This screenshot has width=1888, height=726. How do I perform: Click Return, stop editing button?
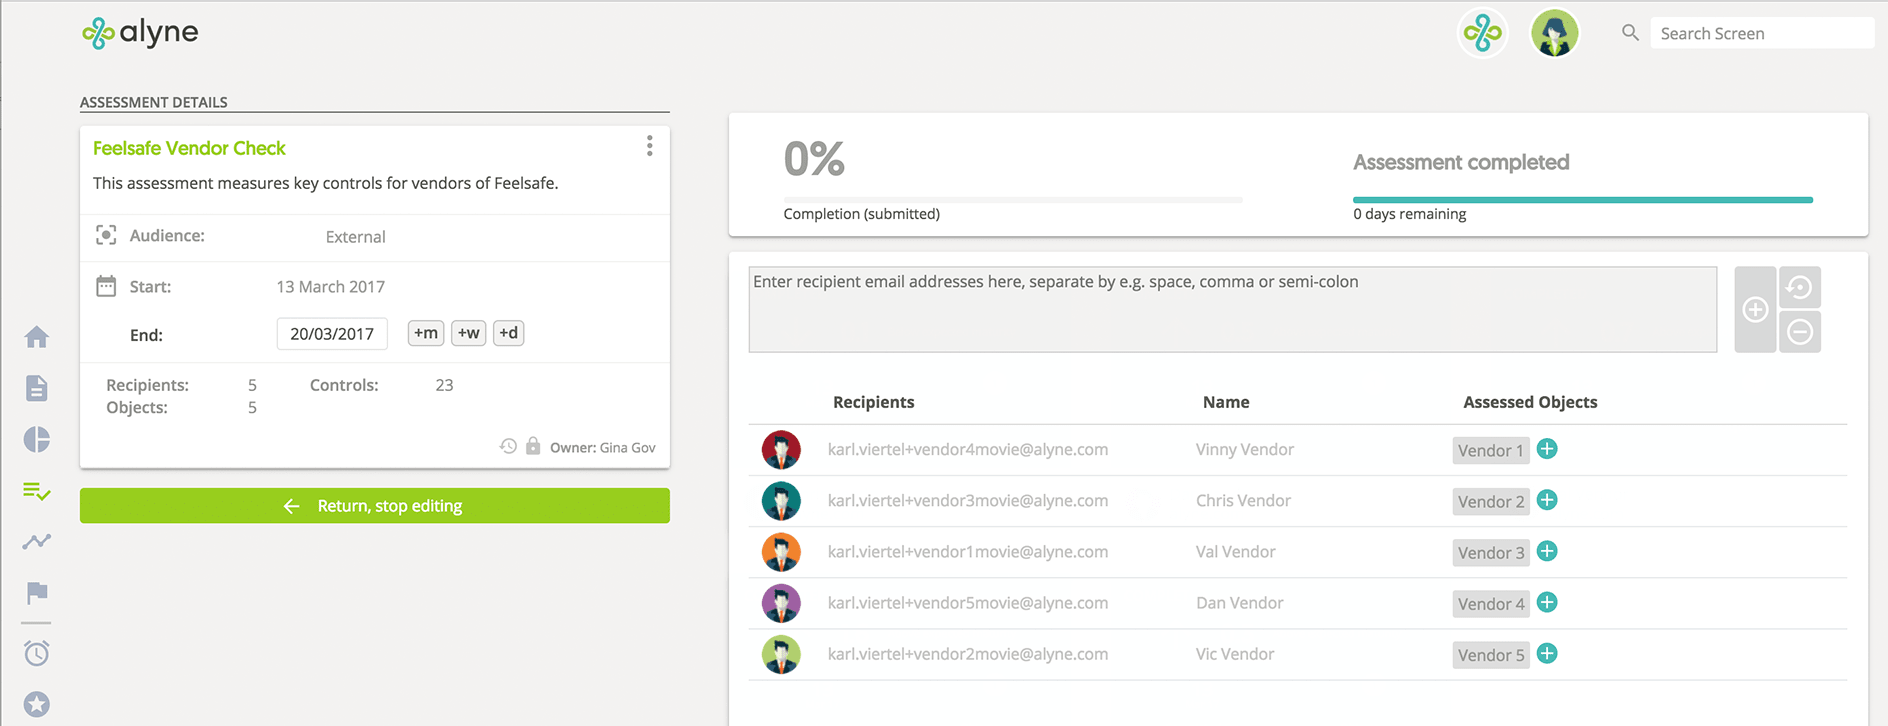pos(375,506)
